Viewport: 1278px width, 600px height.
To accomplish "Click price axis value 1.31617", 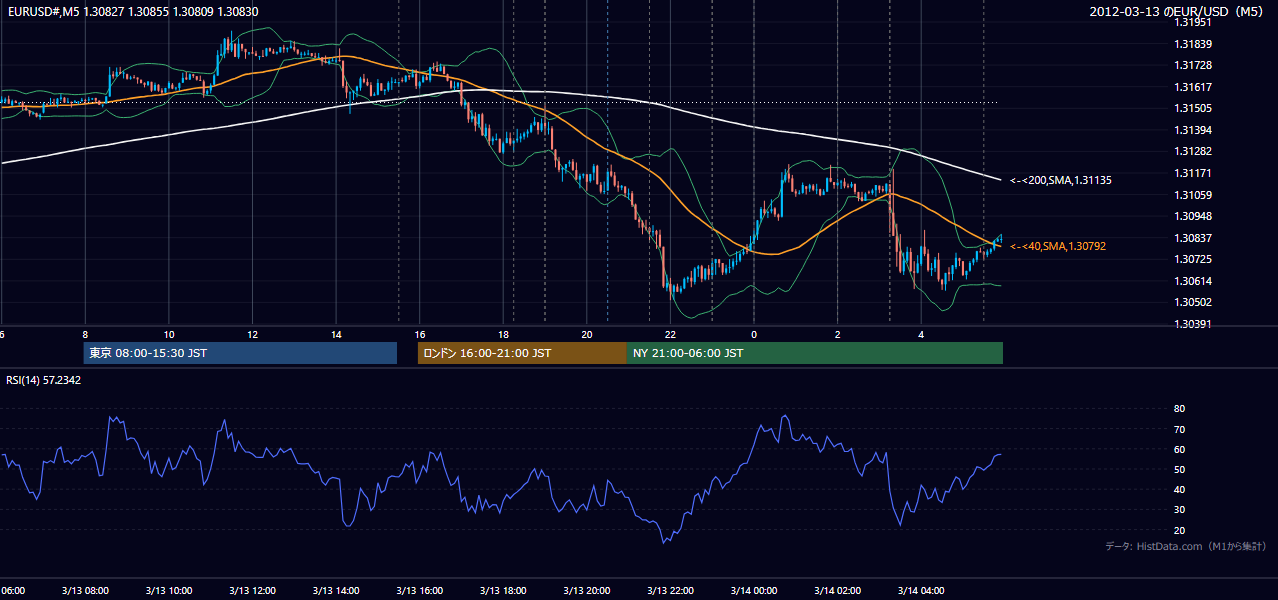I will (x=1193, y=87).
